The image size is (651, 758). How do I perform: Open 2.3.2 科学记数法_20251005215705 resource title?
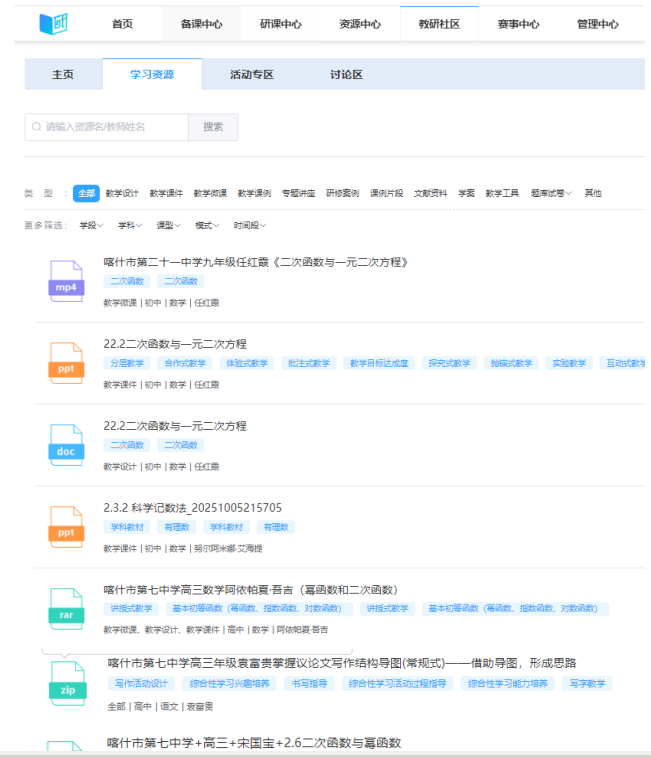pos(192,508)
